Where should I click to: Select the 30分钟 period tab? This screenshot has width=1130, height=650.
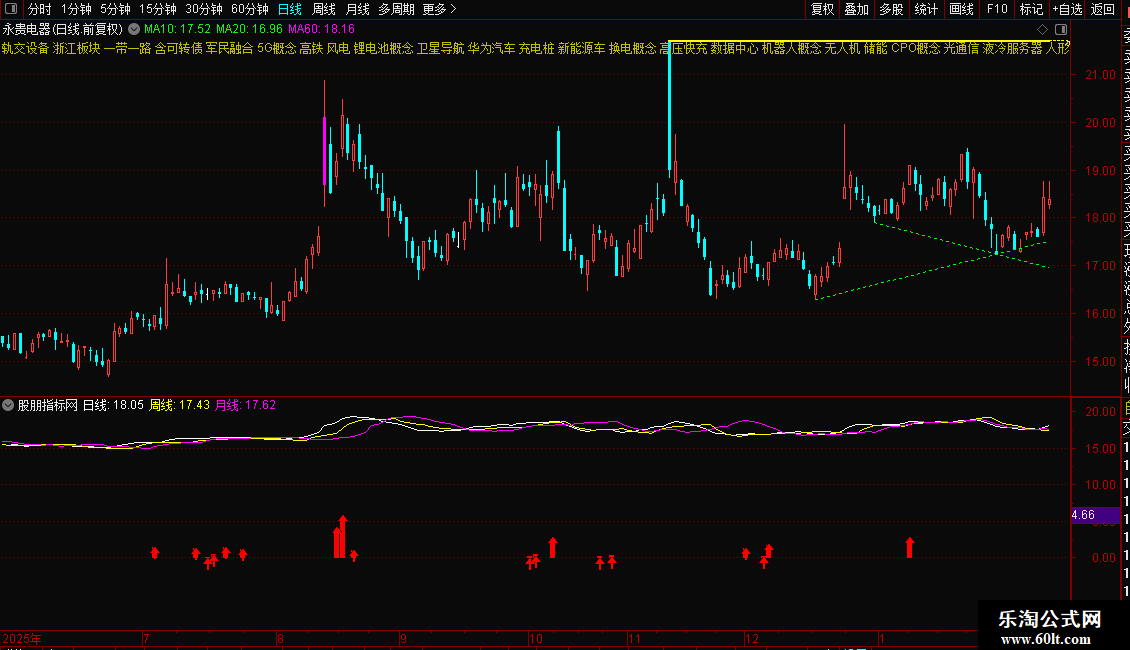click(x=204, y=9)
